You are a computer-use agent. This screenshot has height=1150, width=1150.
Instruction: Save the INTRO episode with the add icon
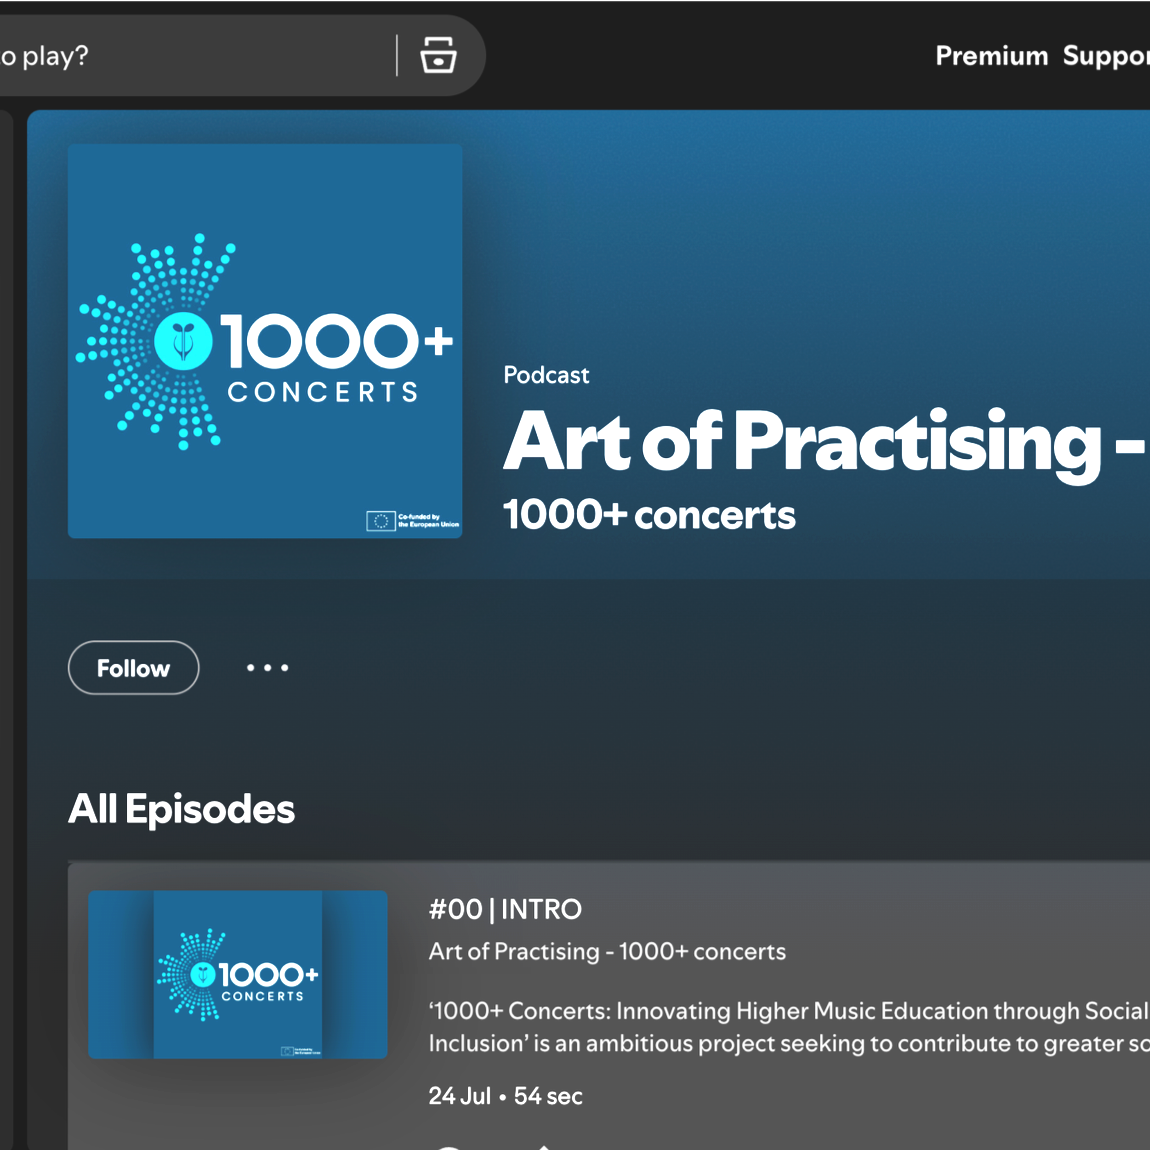point(547,1147)
